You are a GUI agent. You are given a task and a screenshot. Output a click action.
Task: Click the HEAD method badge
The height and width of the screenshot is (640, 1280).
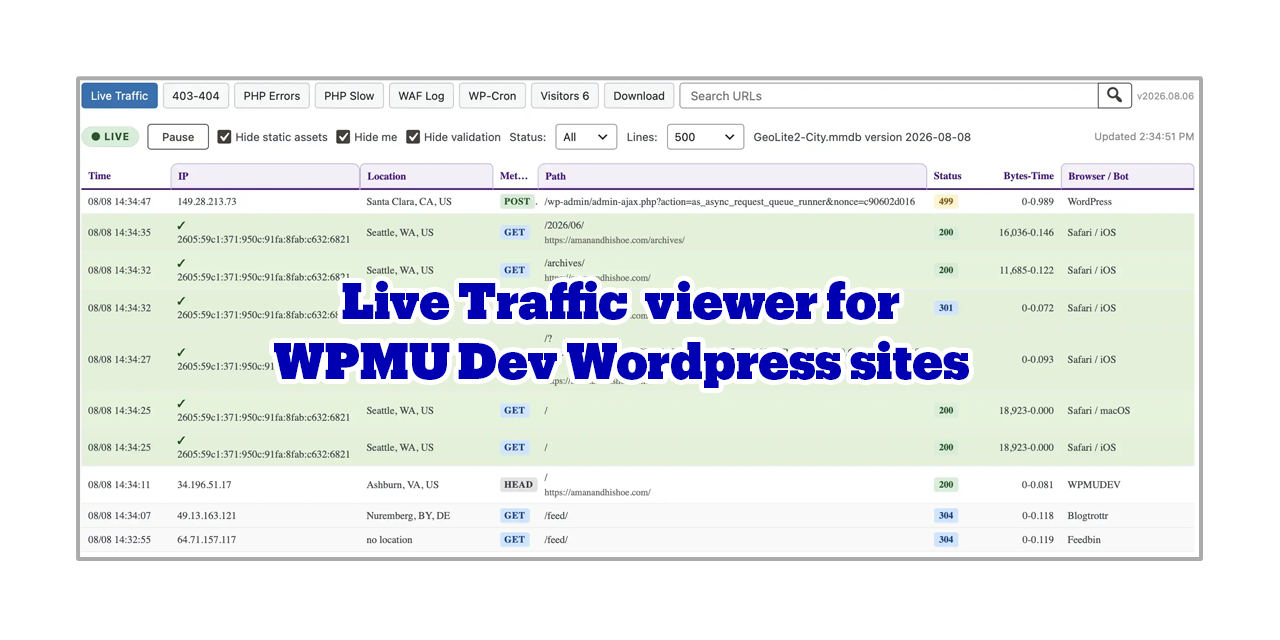[518, 485]
